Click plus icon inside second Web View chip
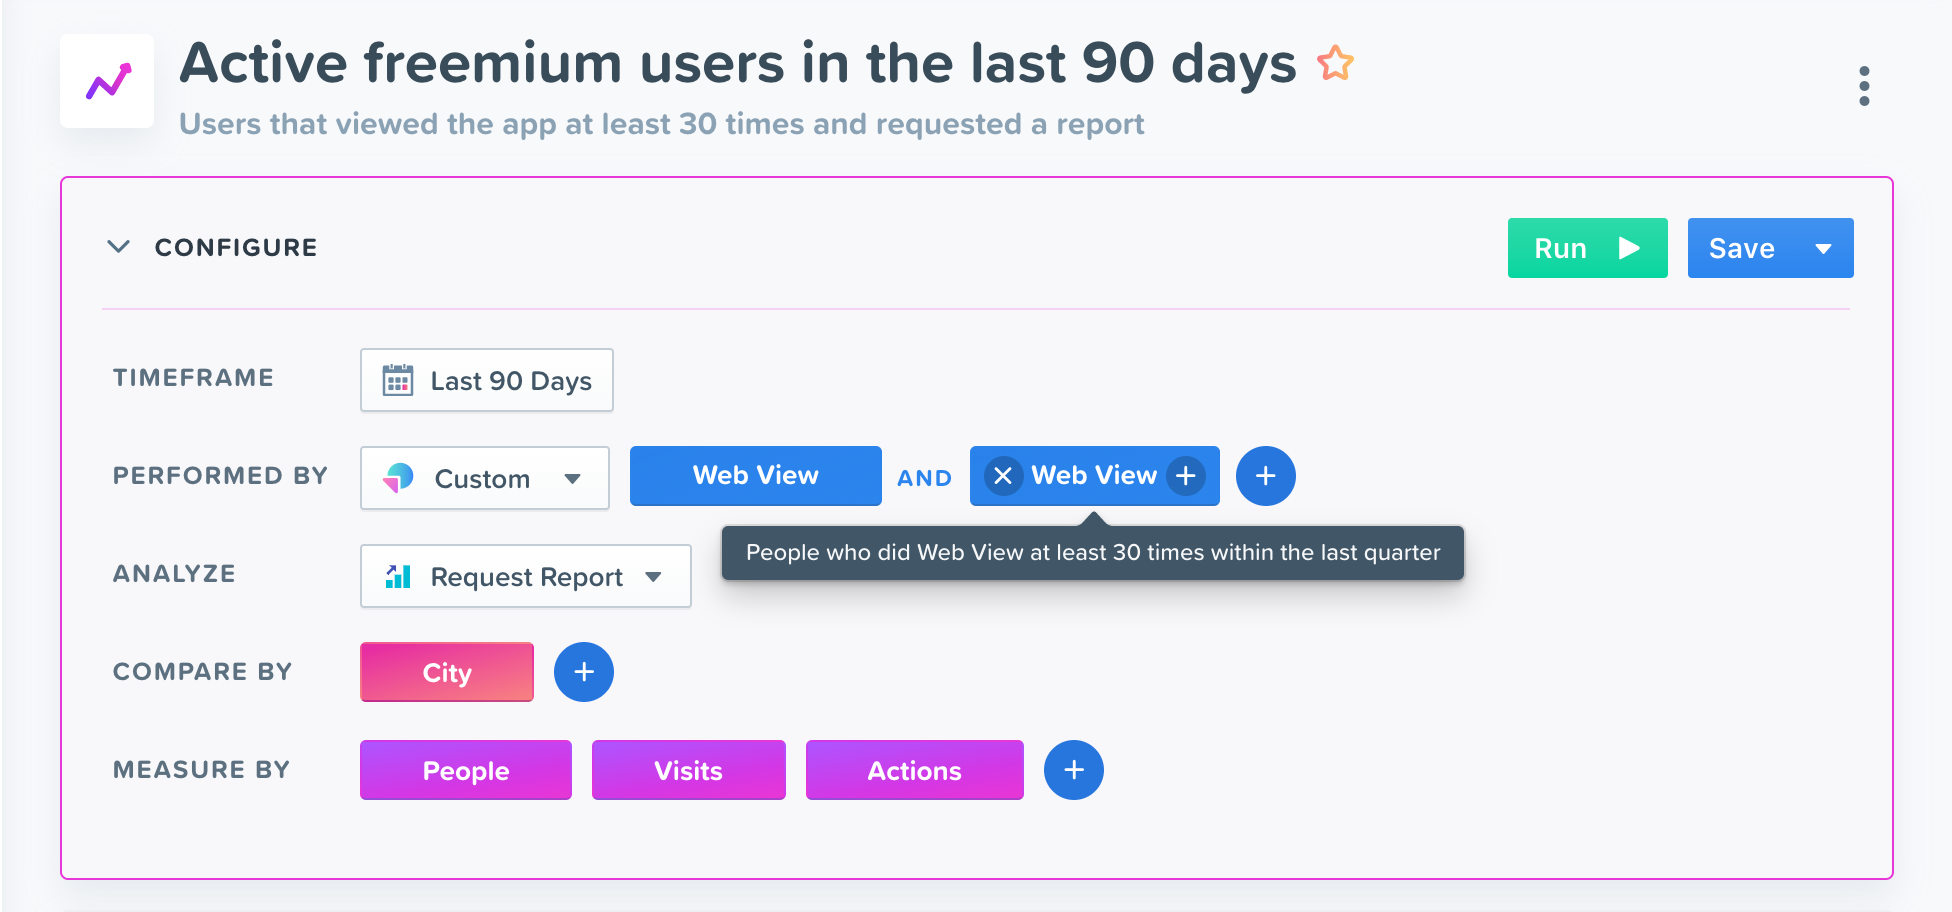This screenshot has width=1952, height=912. coord(1186,476)
